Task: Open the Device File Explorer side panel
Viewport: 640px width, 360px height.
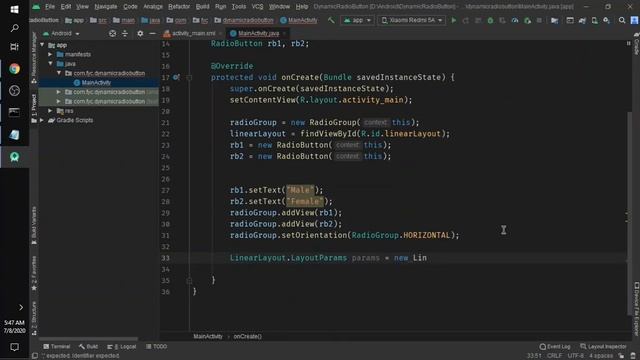Action: point(636,309)
